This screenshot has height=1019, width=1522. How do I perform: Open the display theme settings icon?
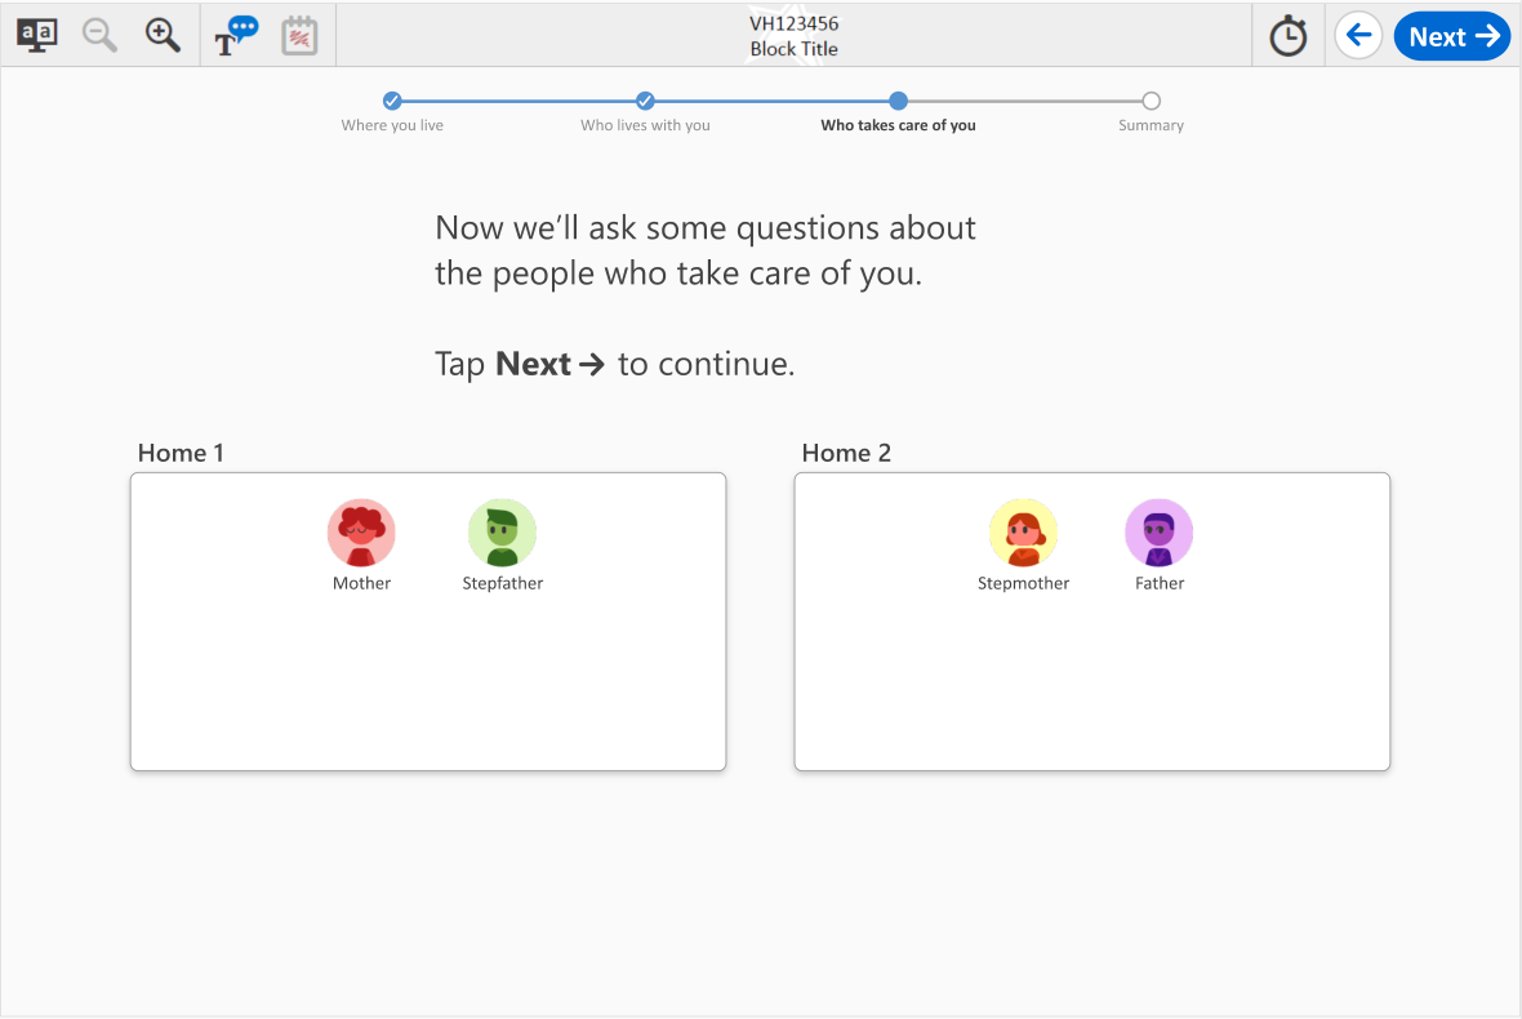coord(37,36)
